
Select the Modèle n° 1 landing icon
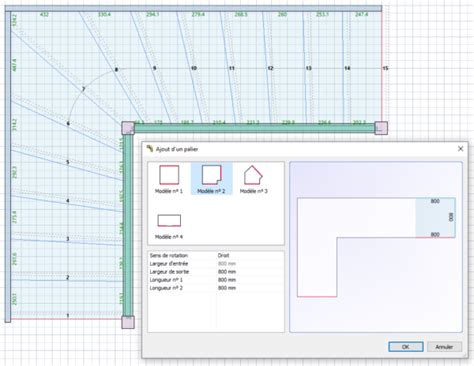coord(169,175)
